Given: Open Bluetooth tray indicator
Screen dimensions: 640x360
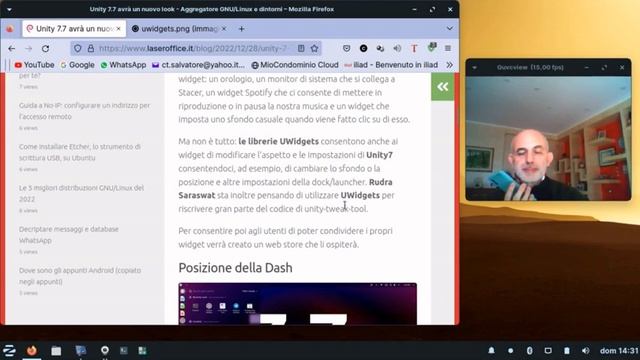Looking at the screenshot, I should [529, 350].
